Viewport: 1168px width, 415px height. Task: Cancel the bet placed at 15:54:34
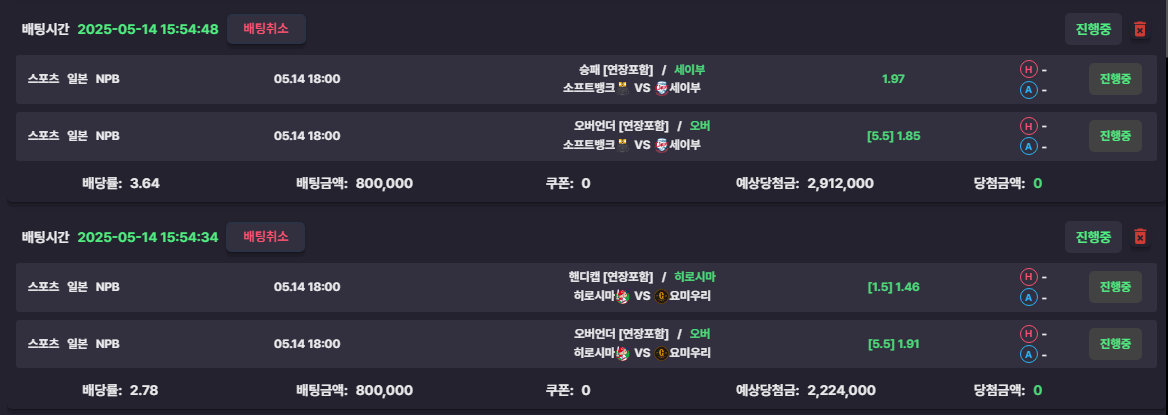coord(266,237)
